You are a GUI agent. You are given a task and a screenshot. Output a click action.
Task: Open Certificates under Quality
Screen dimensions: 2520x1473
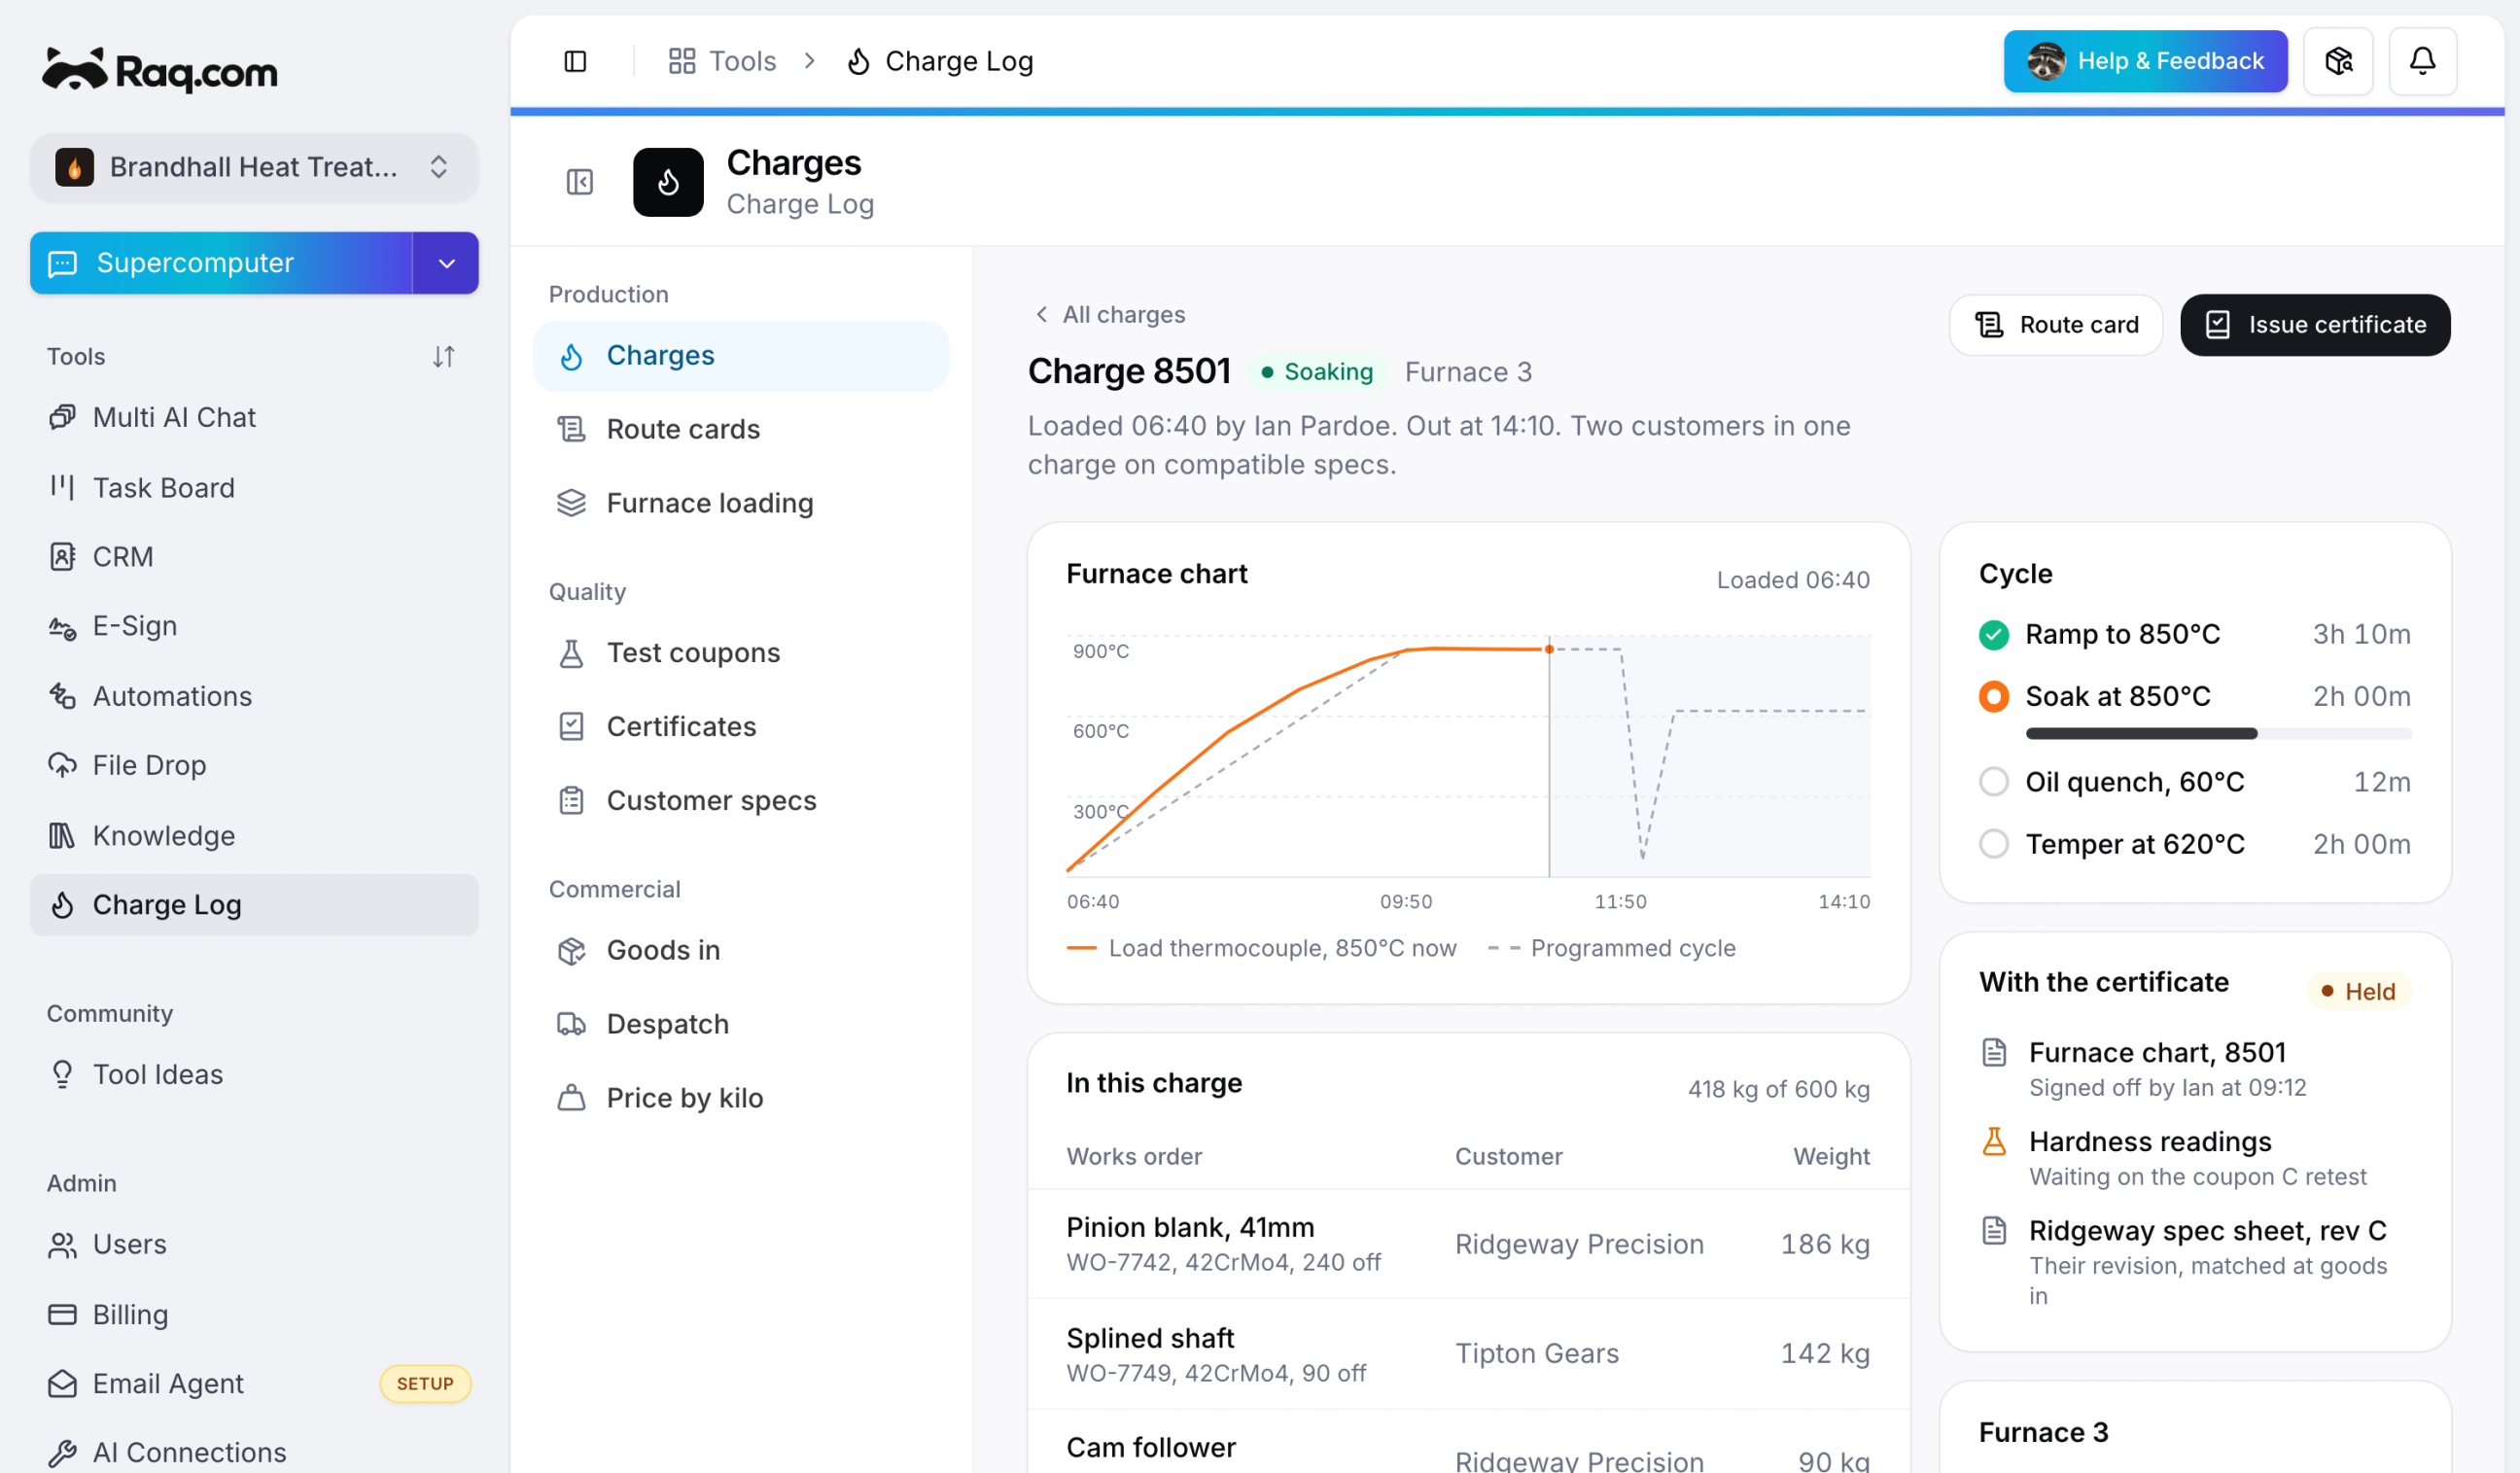[740, 727]
